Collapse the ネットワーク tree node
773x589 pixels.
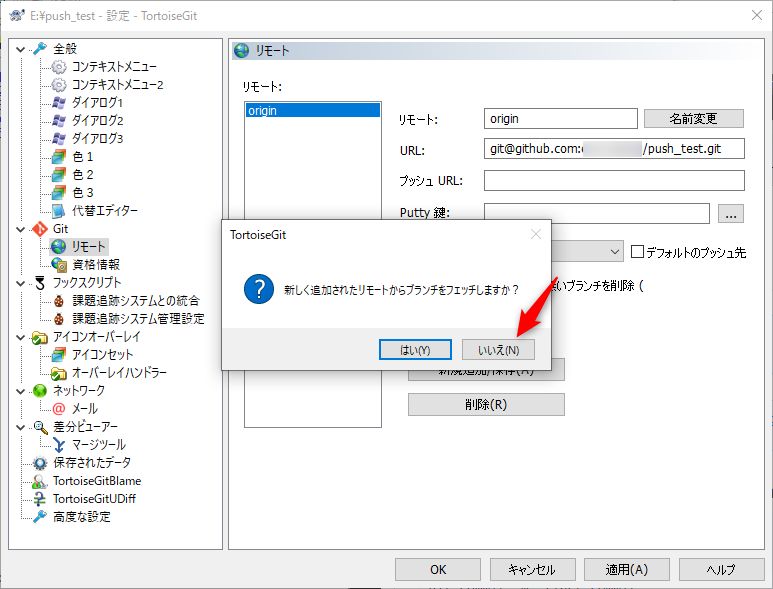pos(21,391)
